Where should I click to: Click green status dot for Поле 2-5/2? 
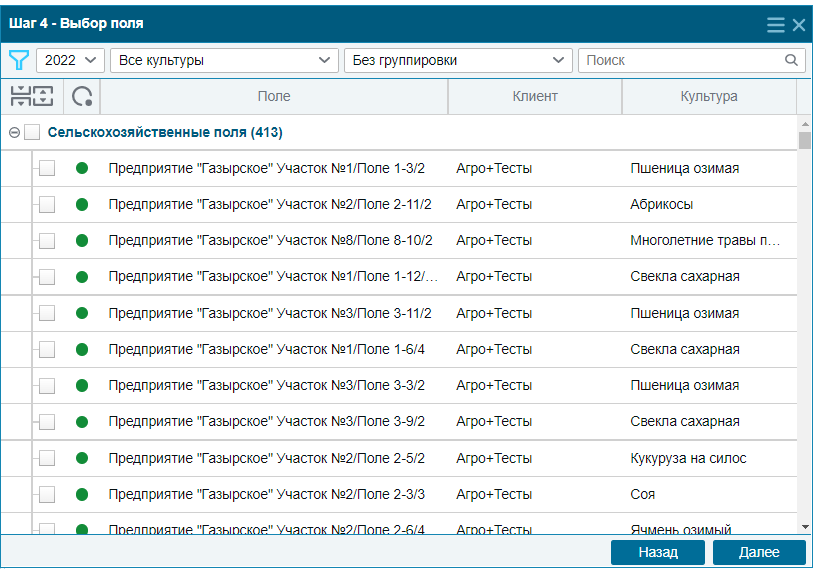tap(82, 458)
